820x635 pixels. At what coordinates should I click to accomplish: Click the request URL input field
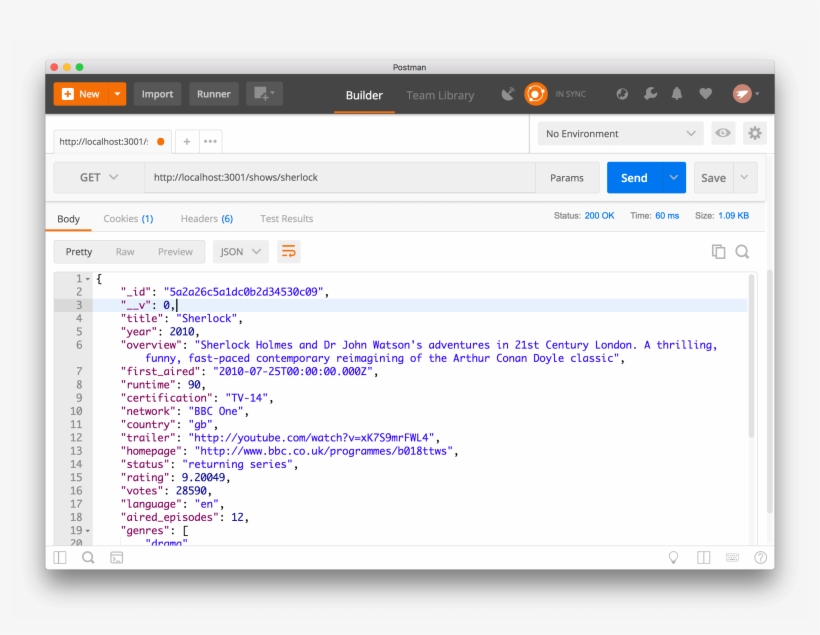coord(340,178)
